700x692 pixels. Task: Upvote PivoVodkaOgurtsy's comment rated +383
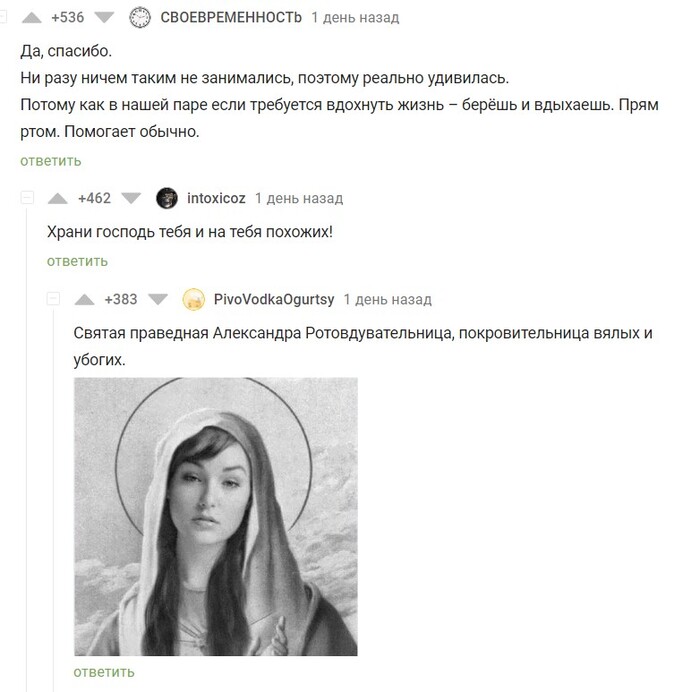click(x=84, y=299)
